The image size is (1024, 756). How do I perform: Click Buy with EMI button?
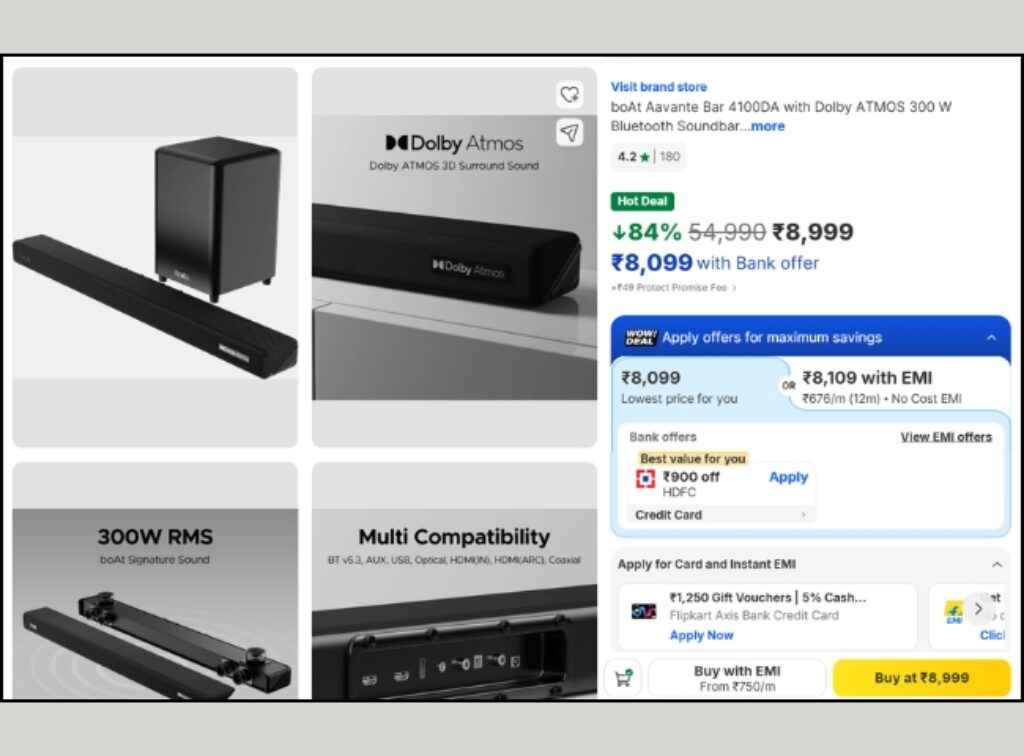[737, 678]
